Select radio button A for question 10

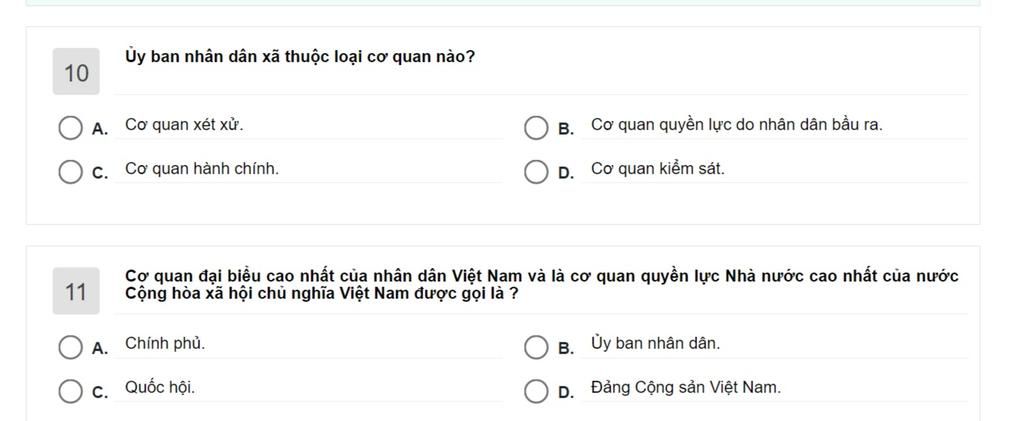point(70,128)
